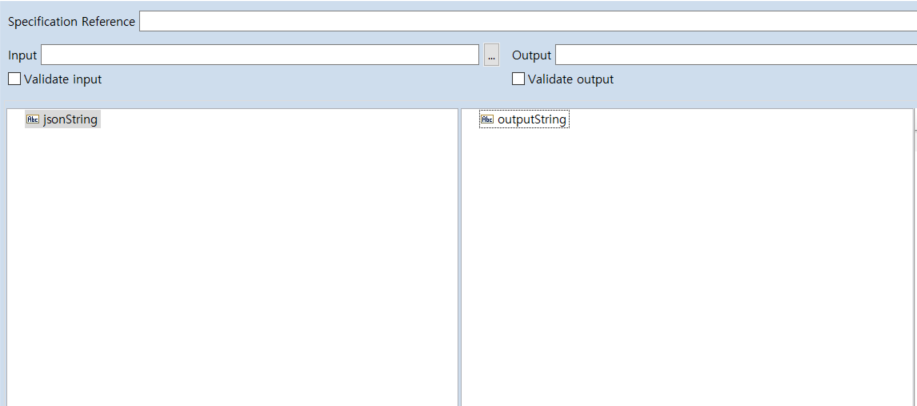Select the outputString variable in output tree
This screenshot has height=406, width=917.
[532, 120]
